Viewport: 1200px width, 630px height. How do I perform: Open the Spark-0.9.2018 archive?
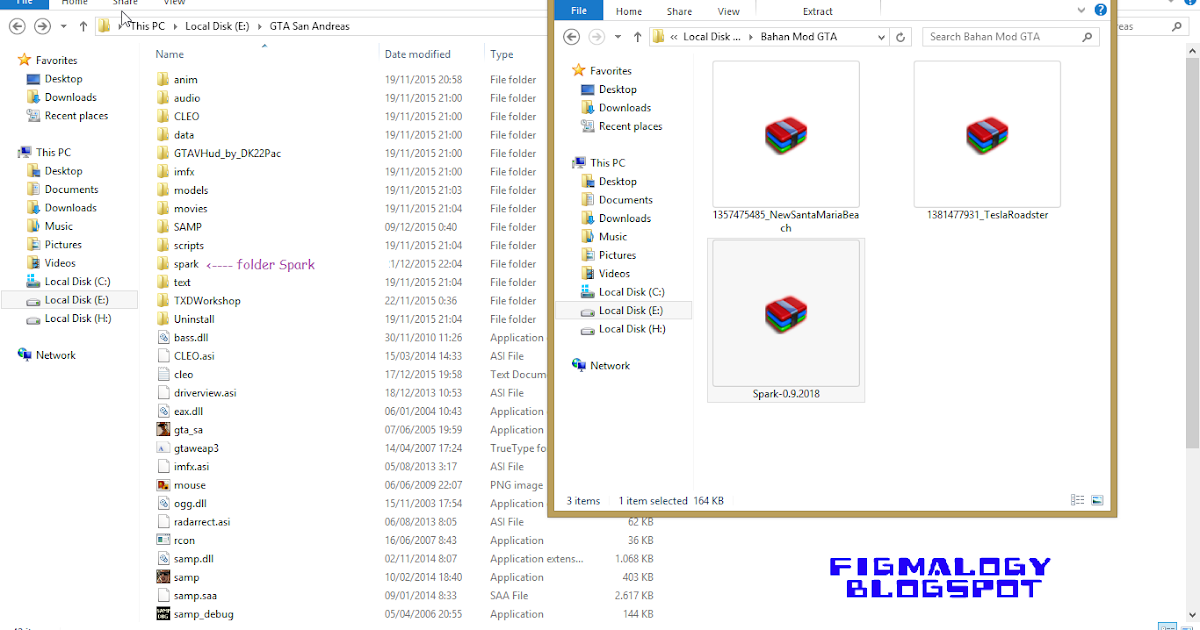(x=786, y=320)
